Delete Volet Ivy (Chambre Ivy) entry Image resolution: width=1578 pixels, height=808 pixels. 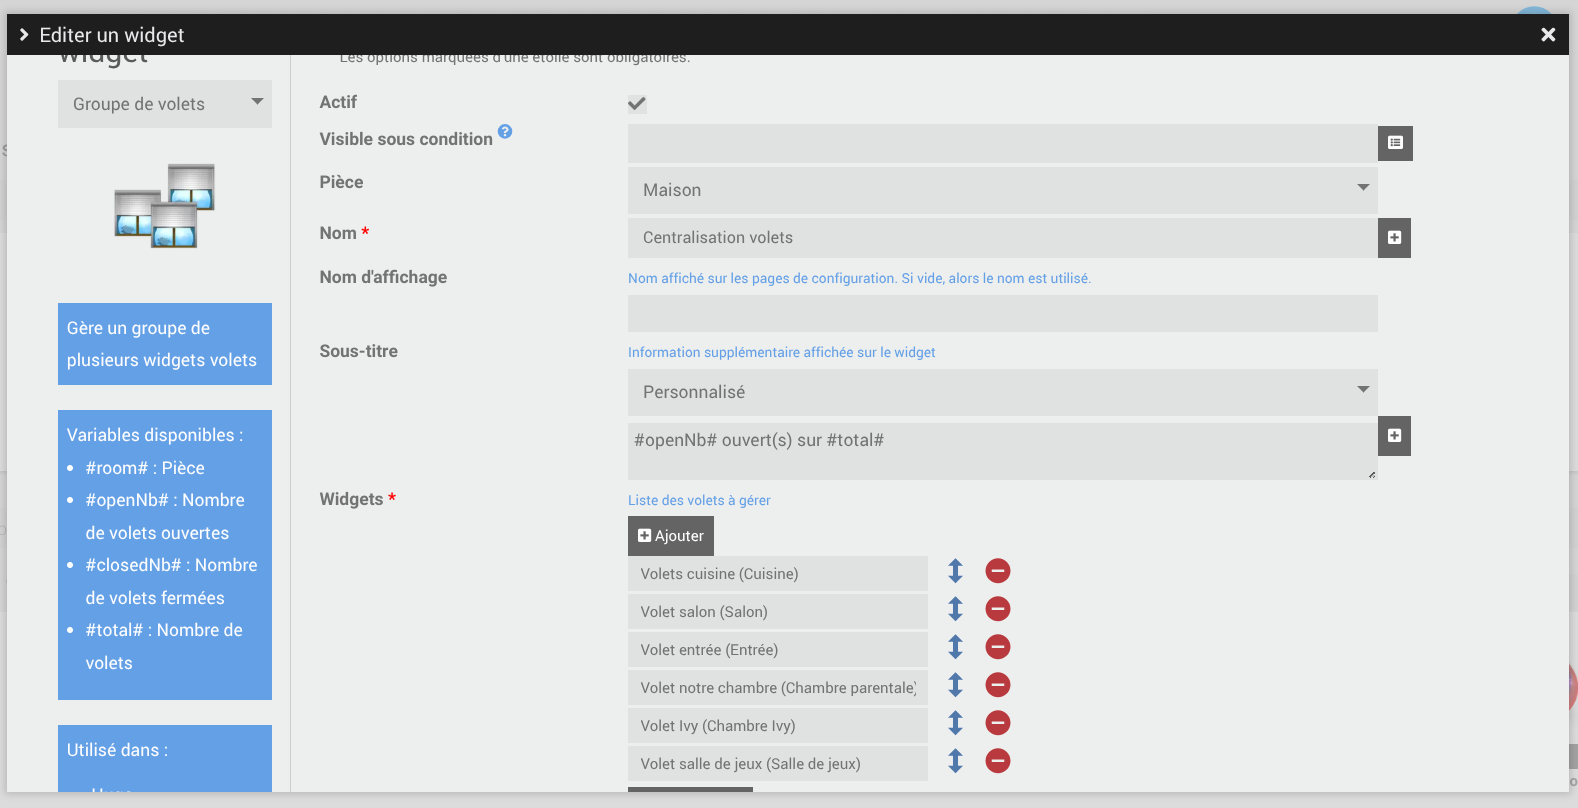tap(997, 723)
